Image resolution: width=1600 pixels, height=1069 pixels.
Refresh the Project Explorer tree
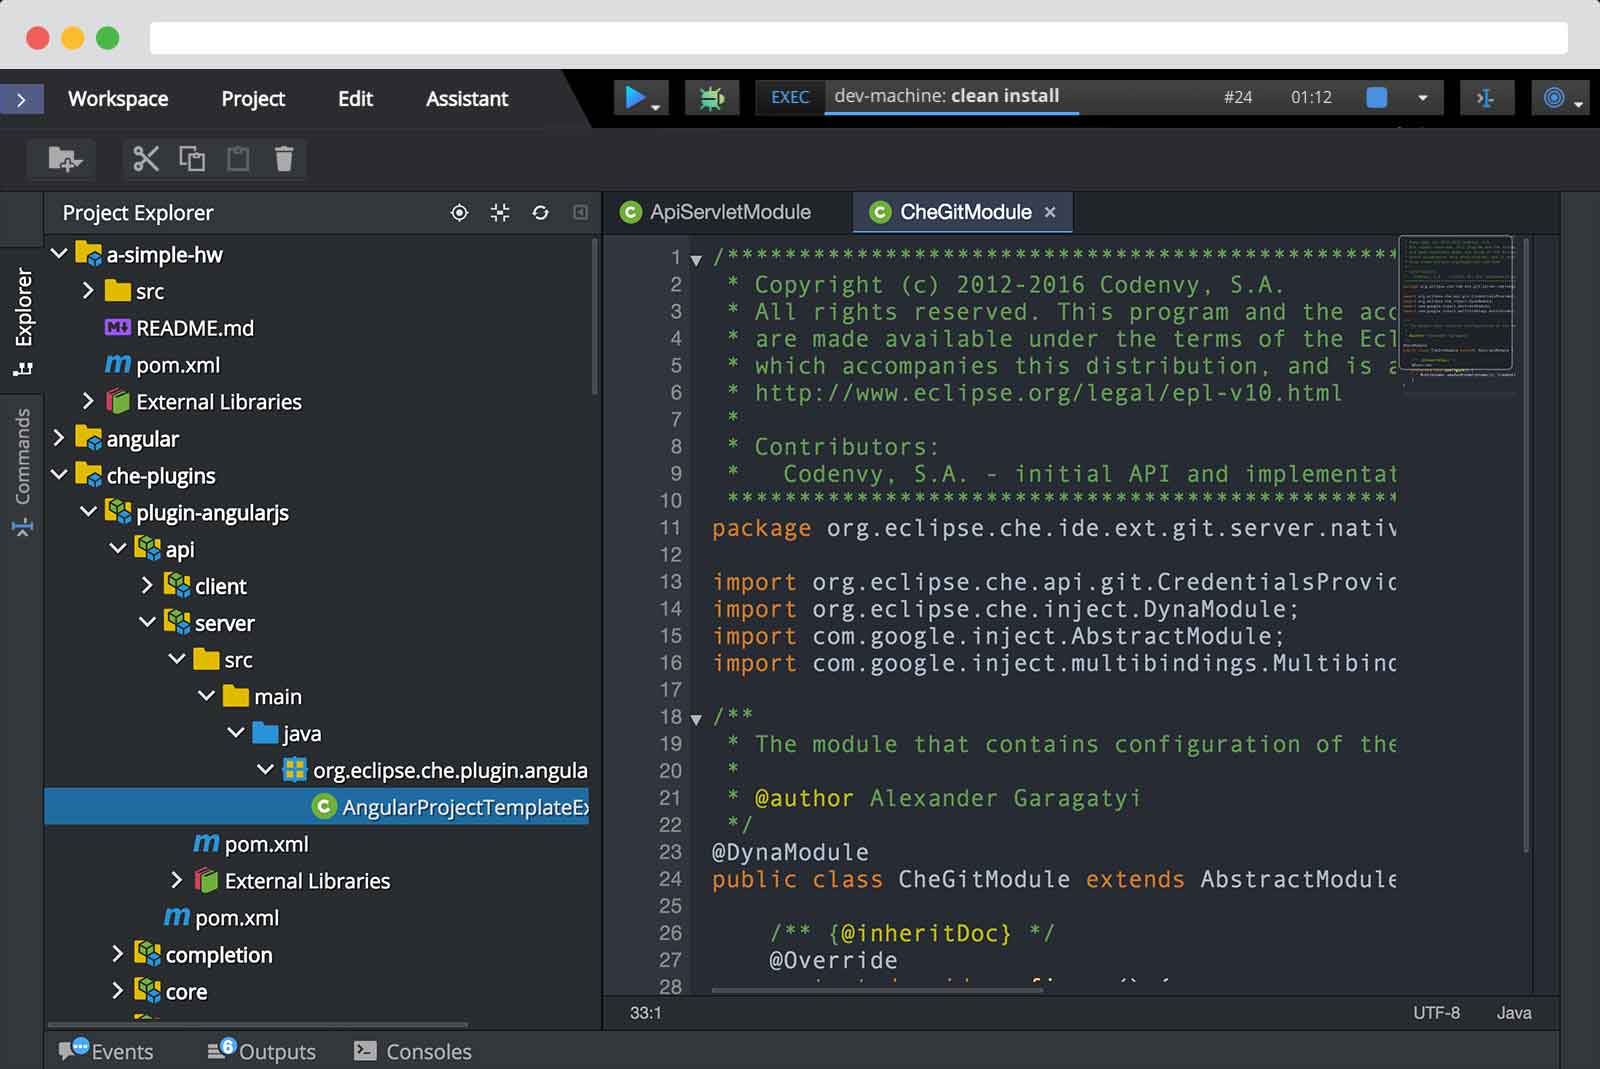point(540,213)
